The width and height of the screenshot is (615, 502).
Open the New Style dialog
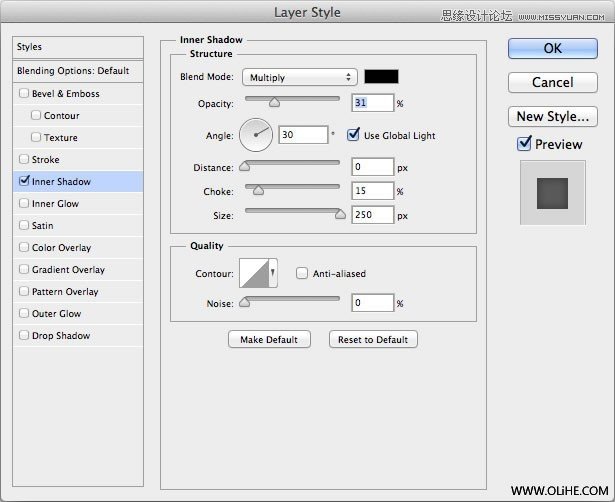point(553,116)
